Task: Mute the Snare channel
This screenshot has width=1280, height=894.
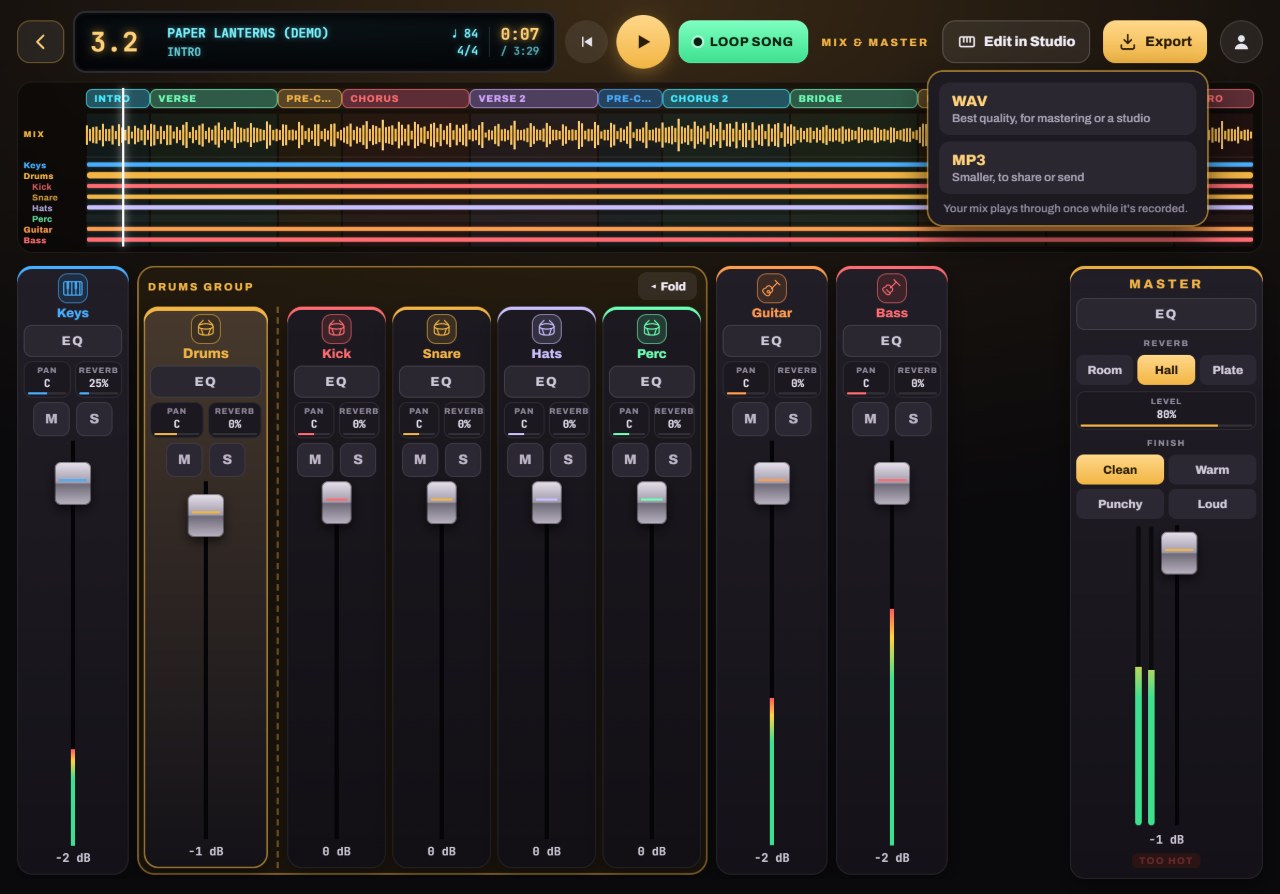Action: pos(420,460)
